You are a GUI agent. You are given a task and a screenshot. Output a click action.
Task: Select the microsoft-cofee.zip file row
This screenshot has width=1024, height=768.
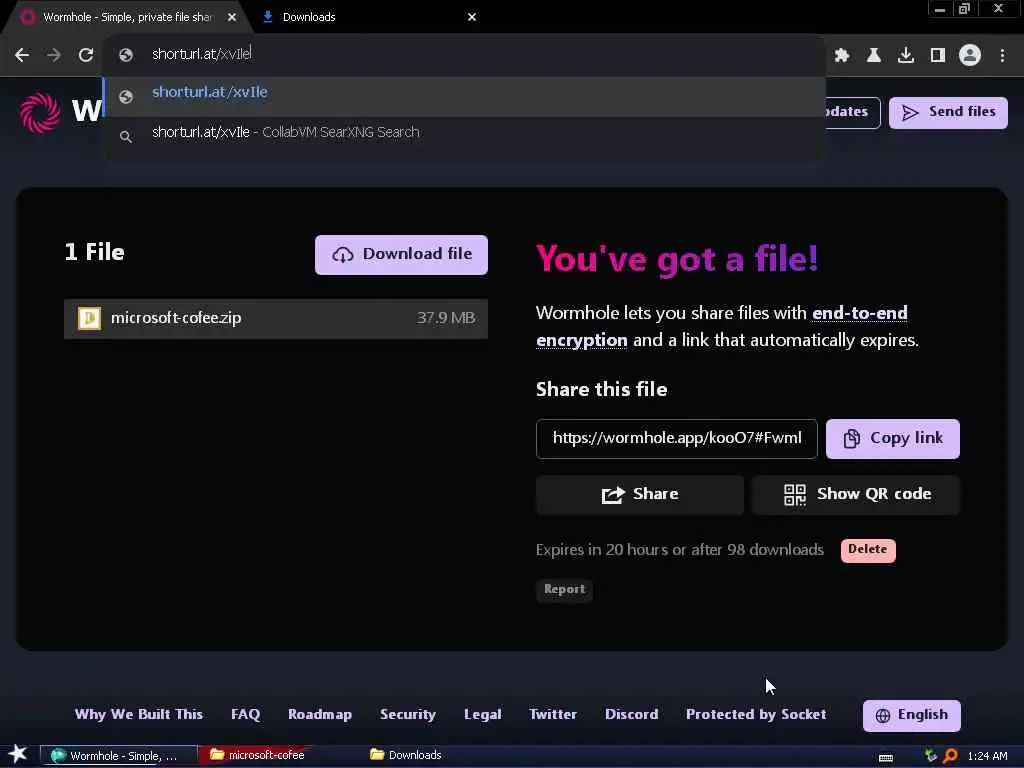point(276,319)
